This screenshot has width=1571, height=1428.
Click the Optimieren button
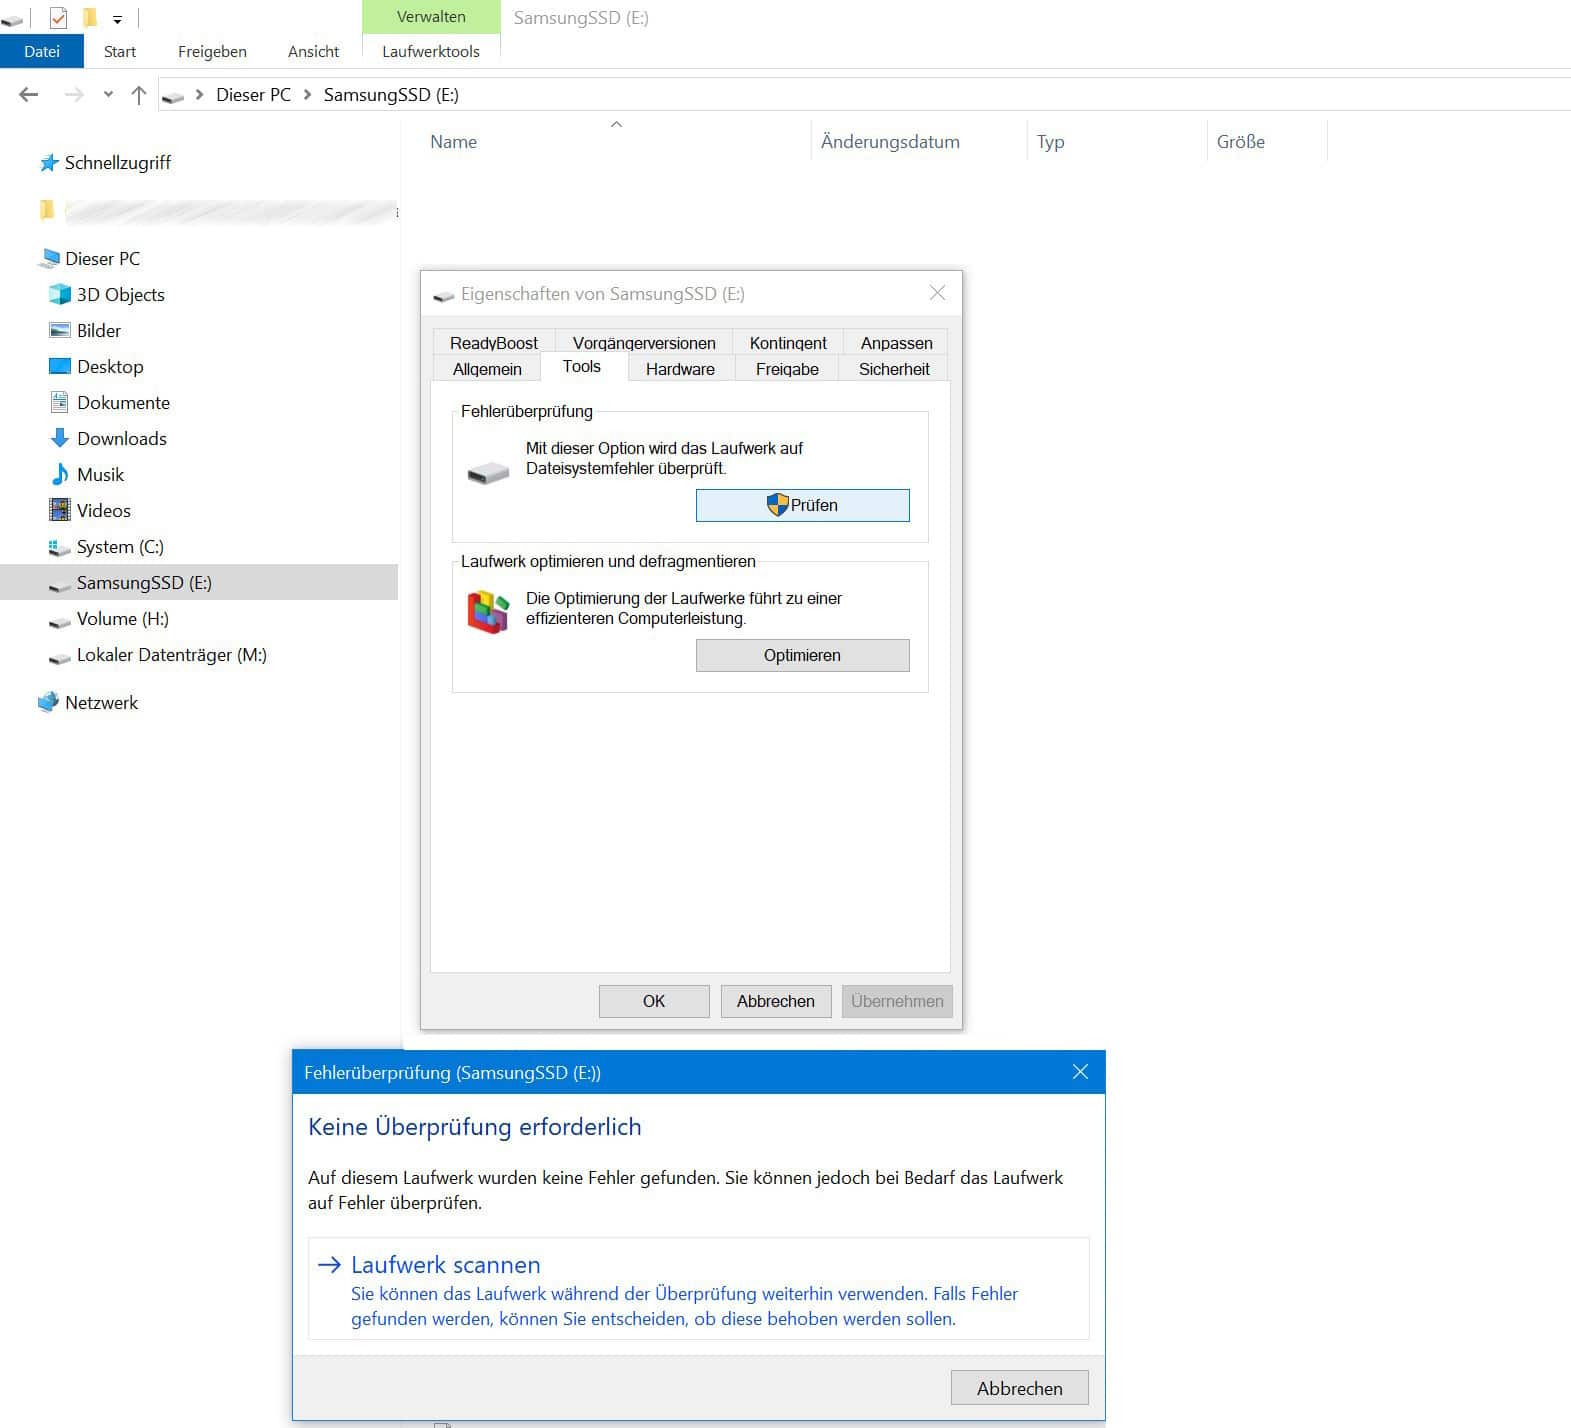[x=803, y=655]
